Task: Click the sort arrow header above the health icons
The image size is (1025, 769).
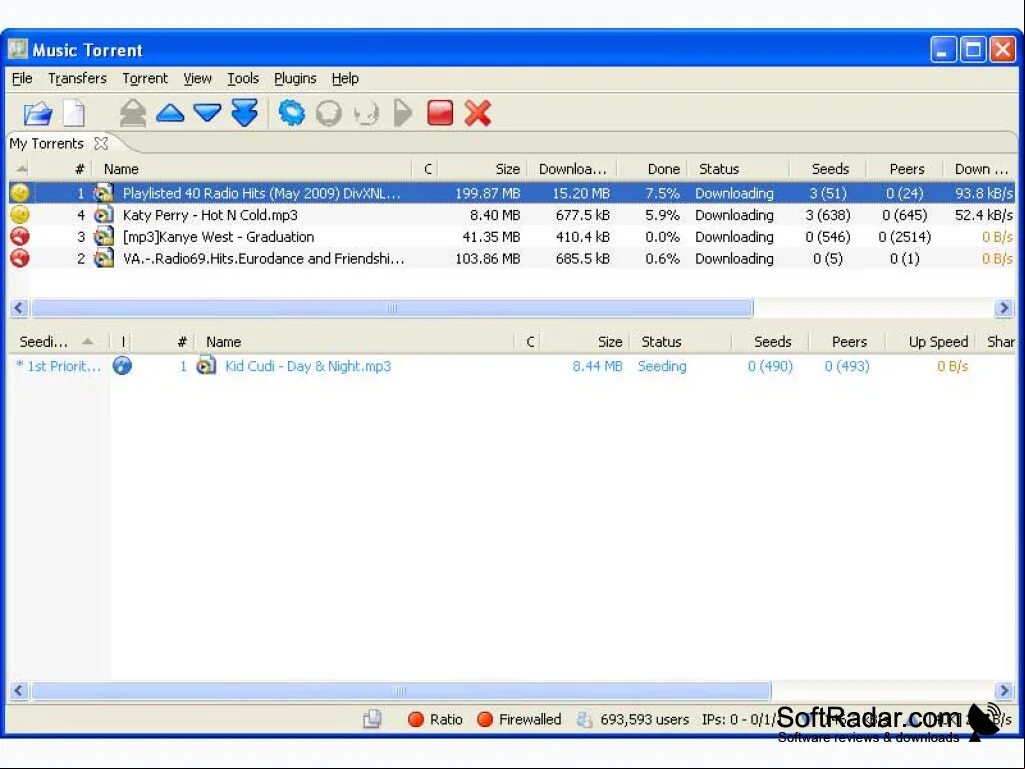Action: point(22,169)
